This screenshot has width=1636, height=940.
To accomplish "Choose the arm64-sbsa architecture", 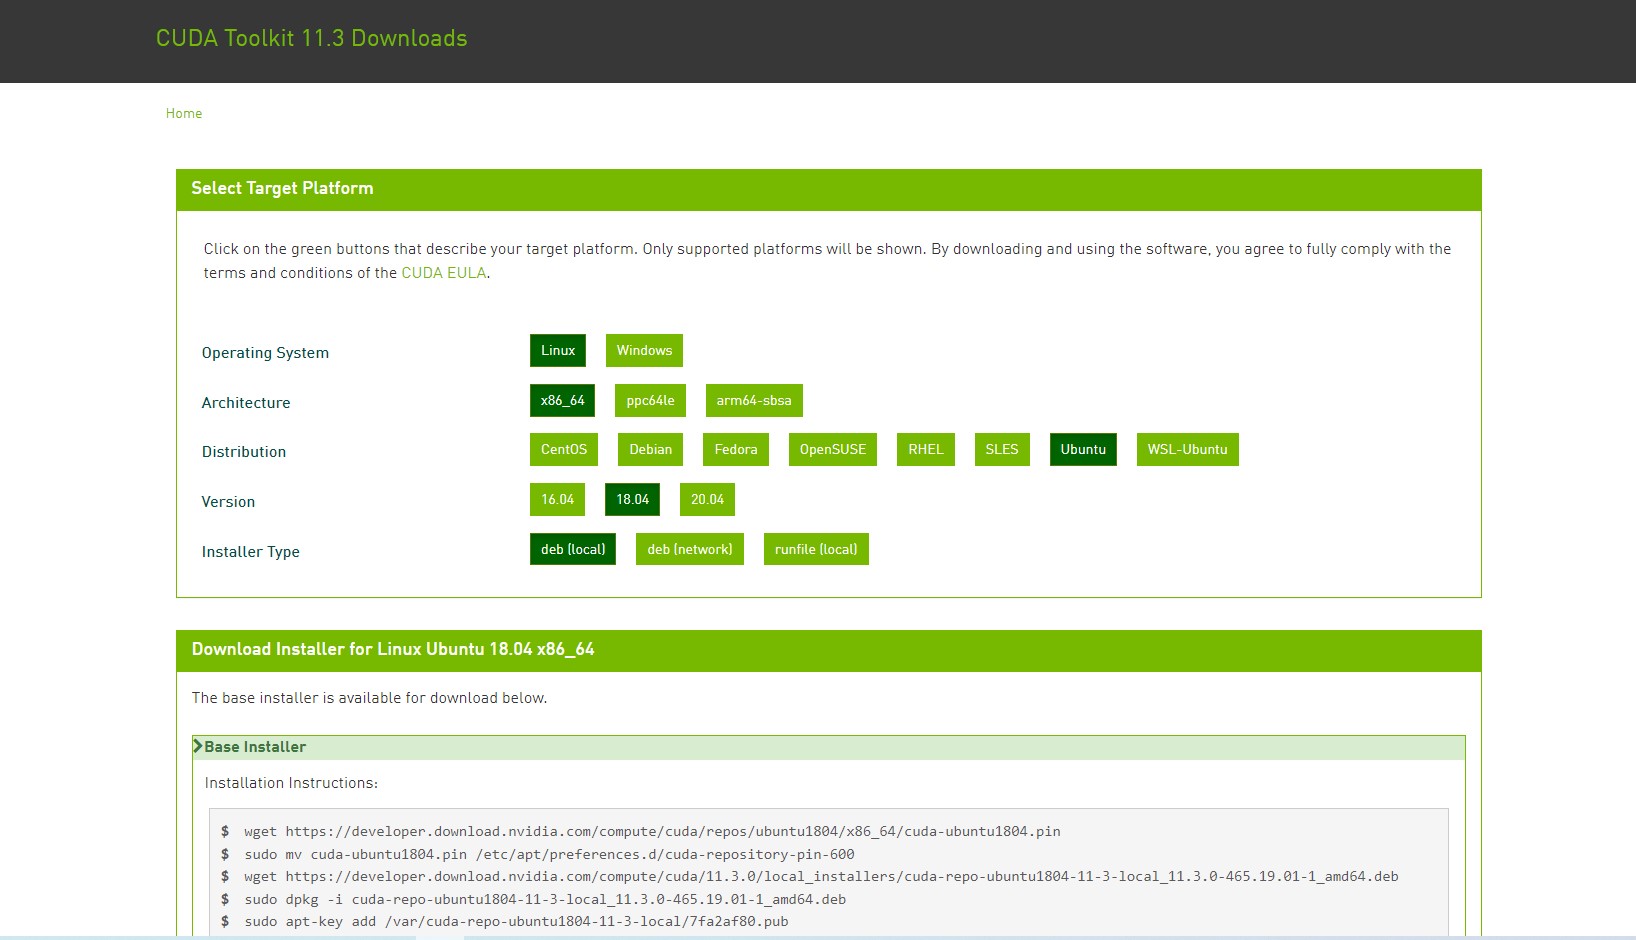I will point(753,400).
